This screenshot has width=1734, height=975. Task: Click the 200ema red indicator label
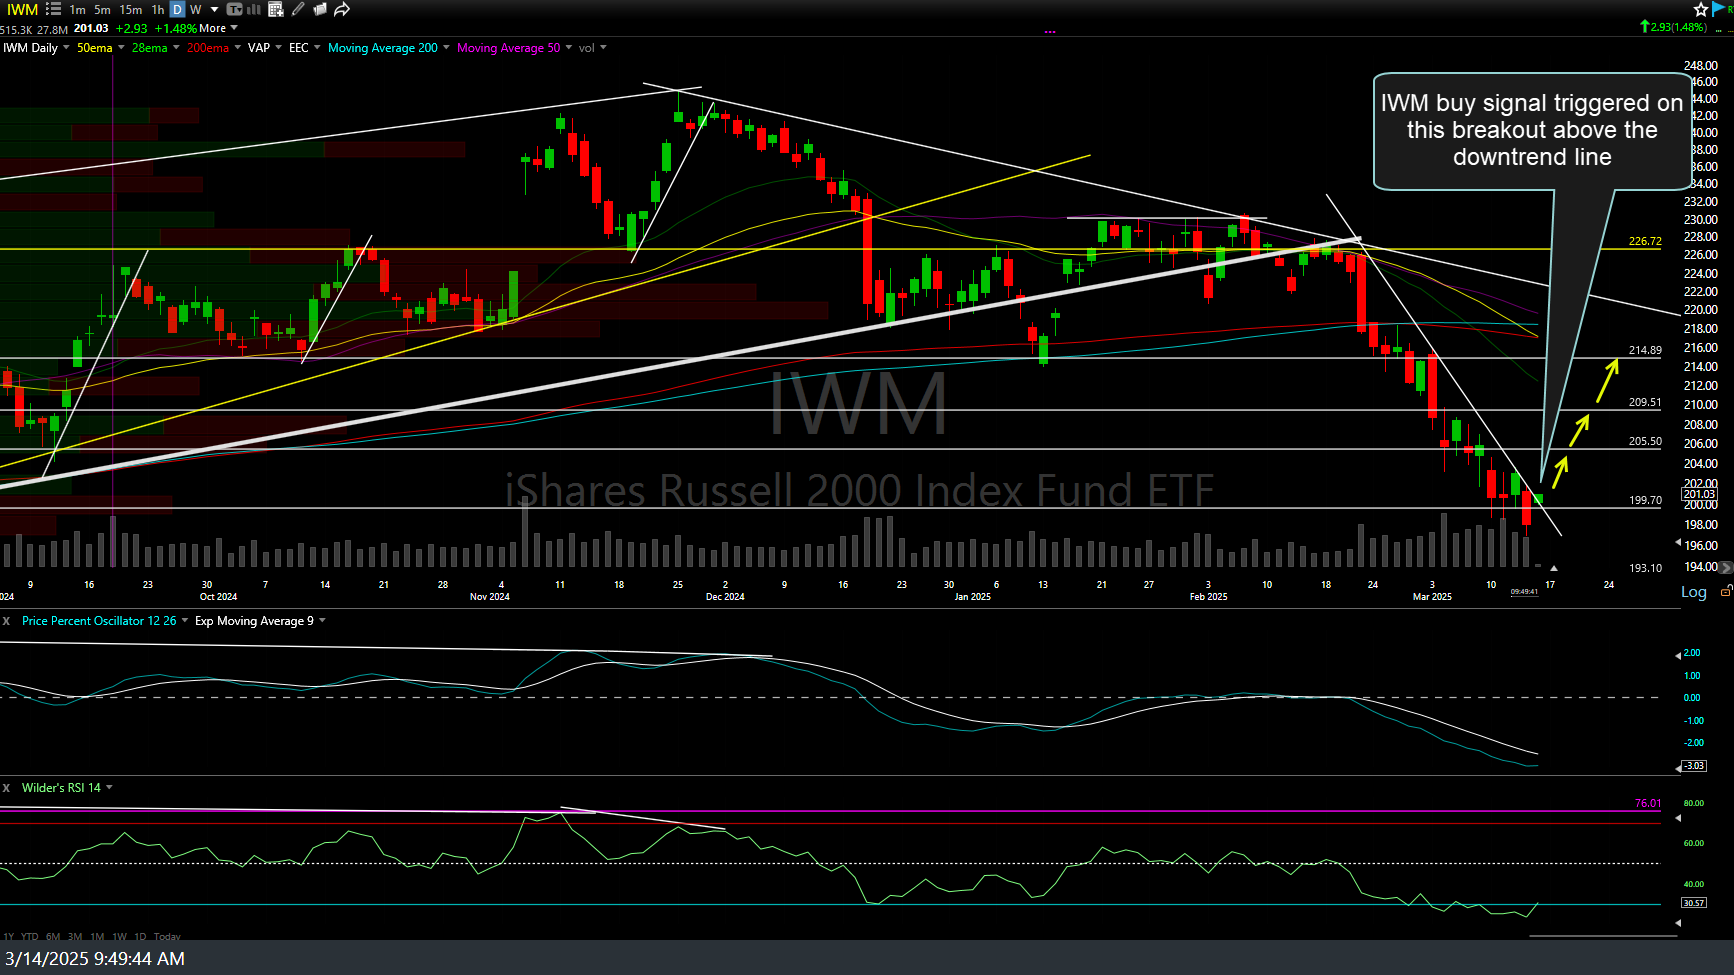click(207, 47)
